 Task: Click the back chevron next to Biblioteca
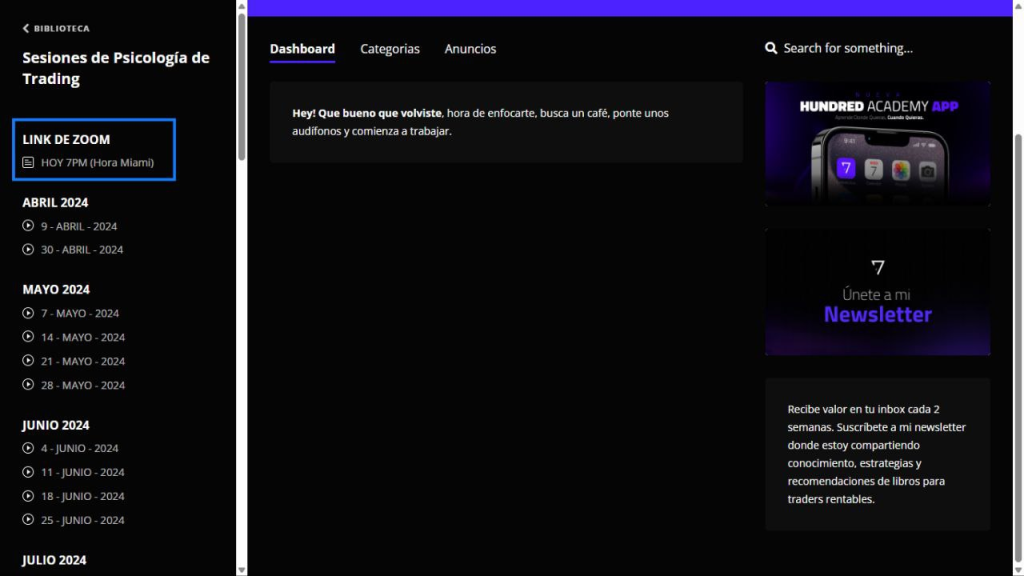pos(26,29)
